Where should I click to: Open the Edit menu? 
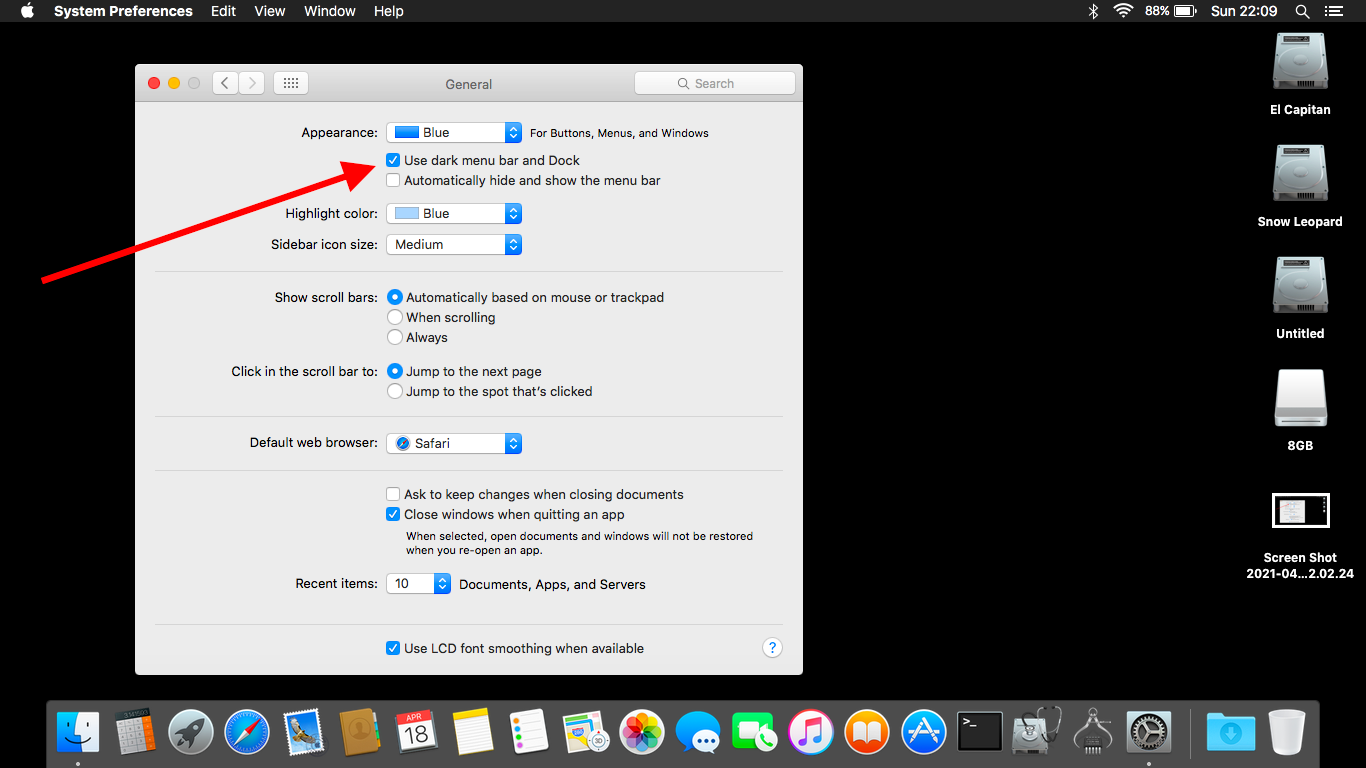click(224, 11)
